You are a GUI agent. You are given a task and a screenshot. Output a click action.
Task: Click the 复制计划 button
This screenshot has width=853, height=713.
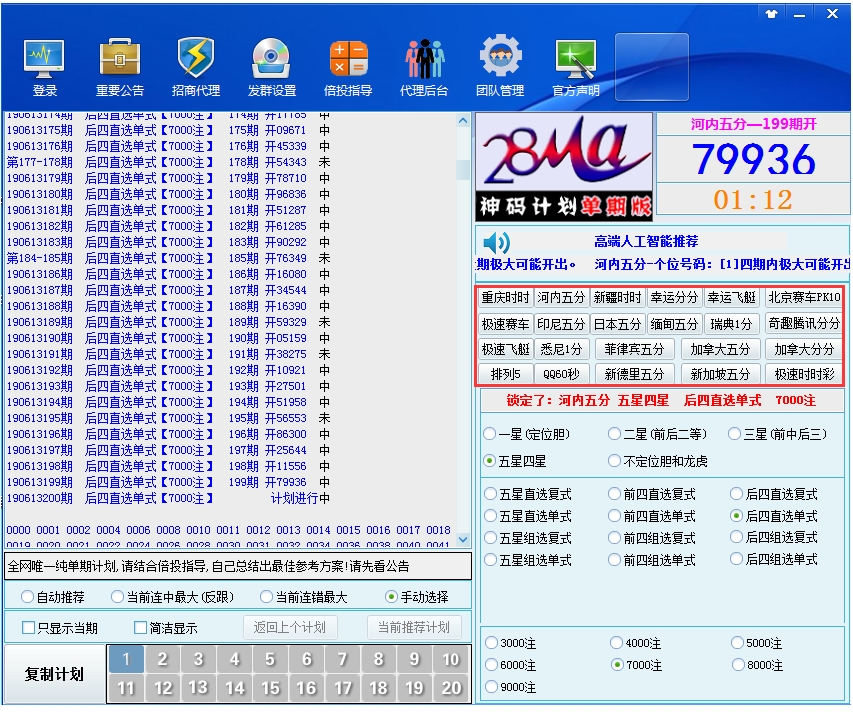tap(54, 674)
